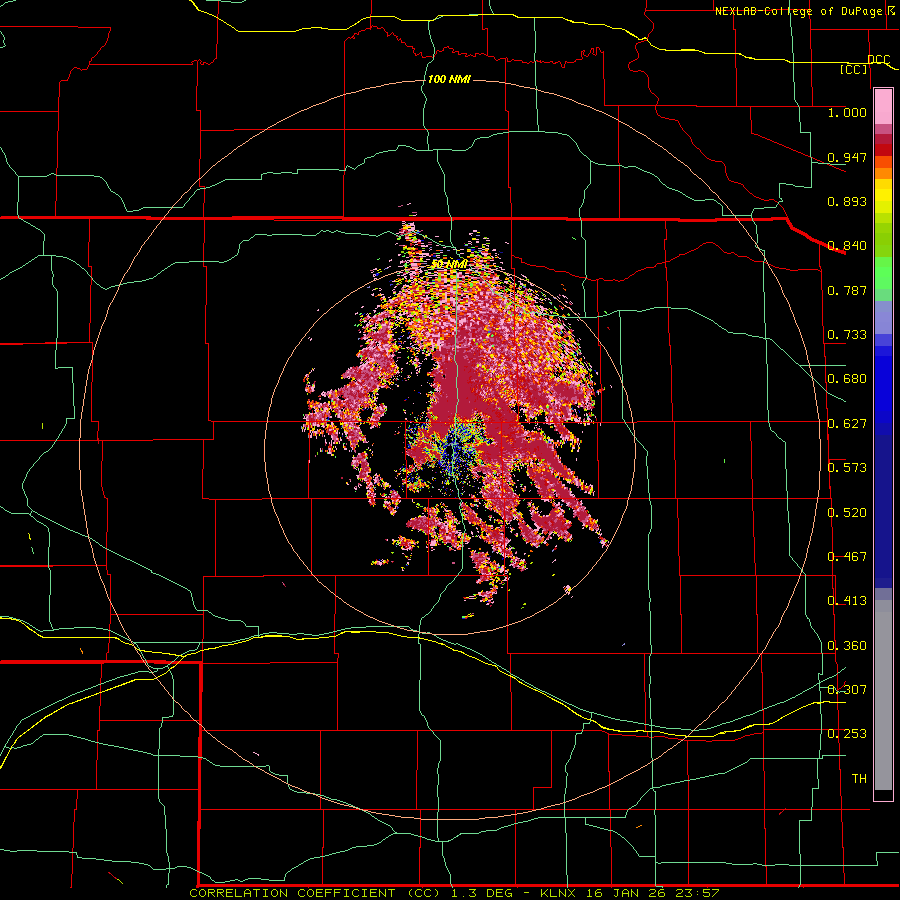Click the 23:57 timestamp in the caption

pos(697,893)
